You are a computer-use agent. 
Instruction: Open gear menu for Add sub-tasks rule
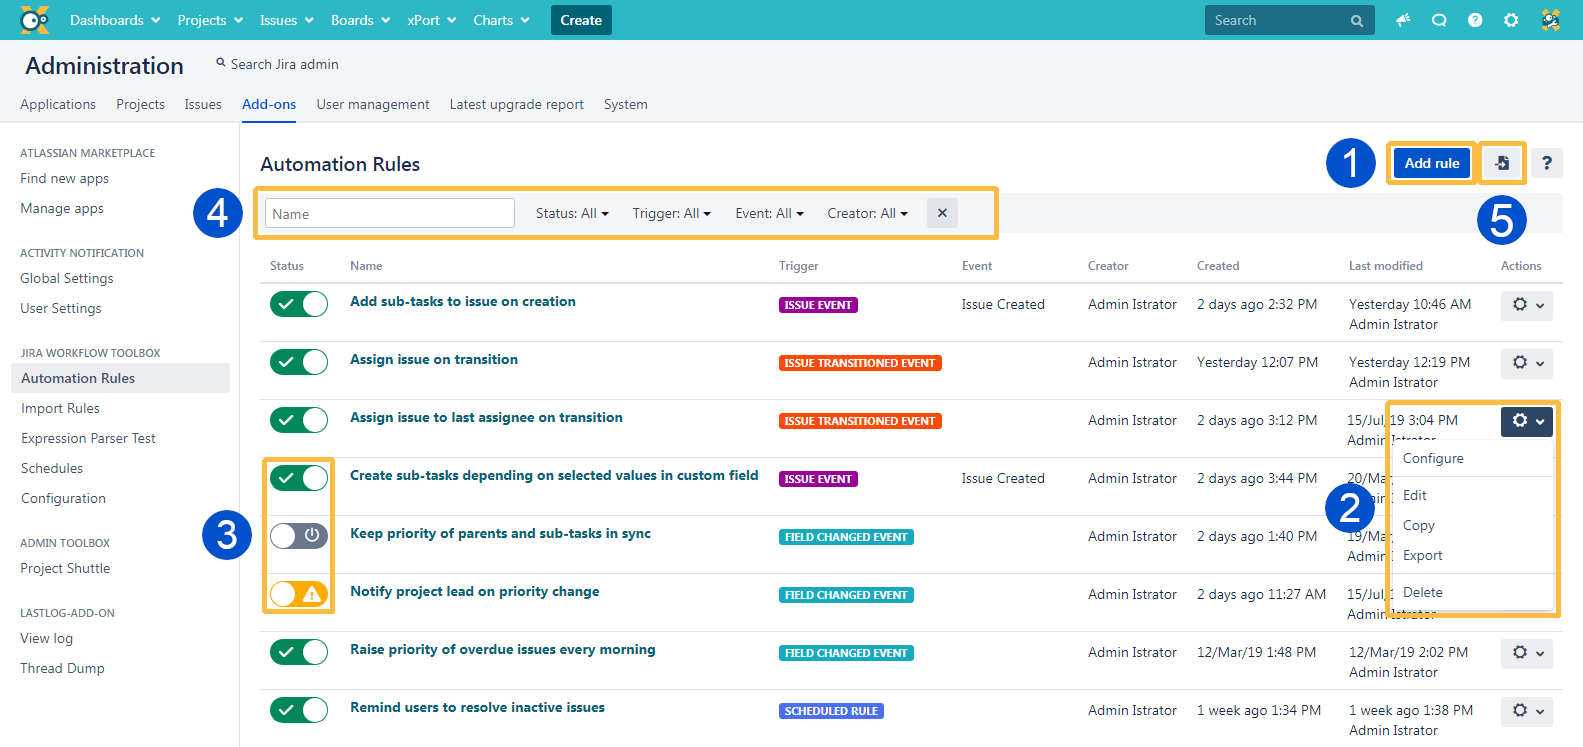click(1527, 305)
